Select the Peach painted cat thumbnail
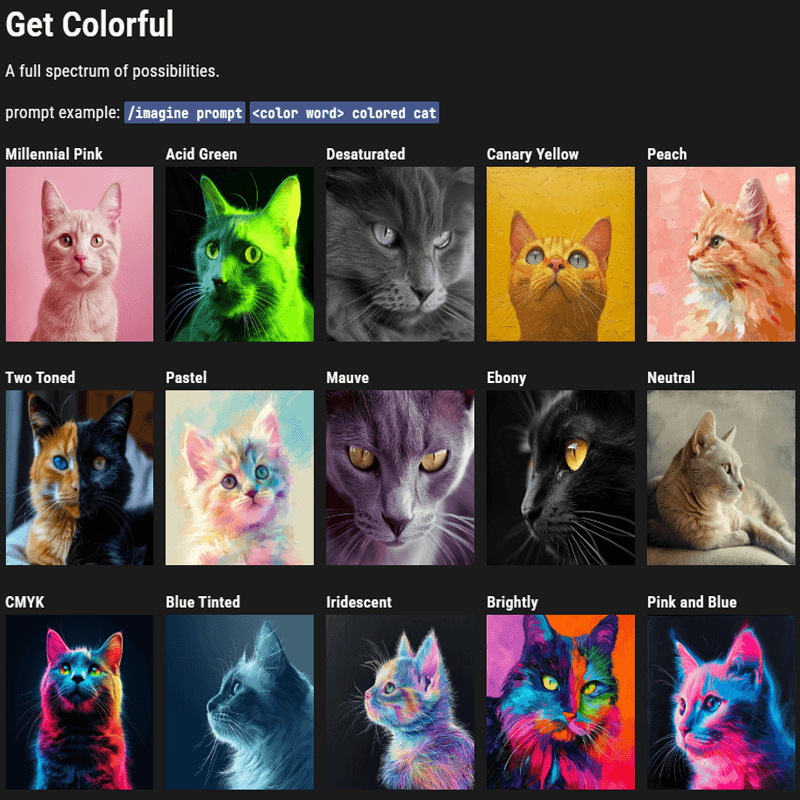This screenshot has width=800, height=800. tap(721, 254)
